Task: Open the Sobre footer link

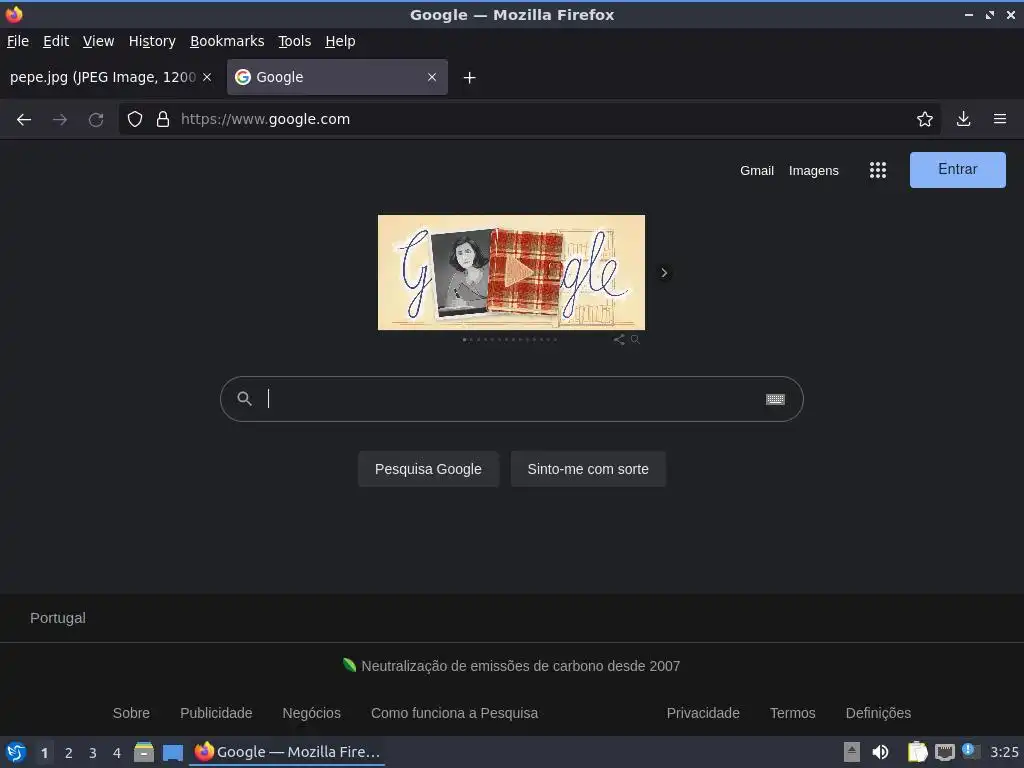Action: tap(131, 713)
